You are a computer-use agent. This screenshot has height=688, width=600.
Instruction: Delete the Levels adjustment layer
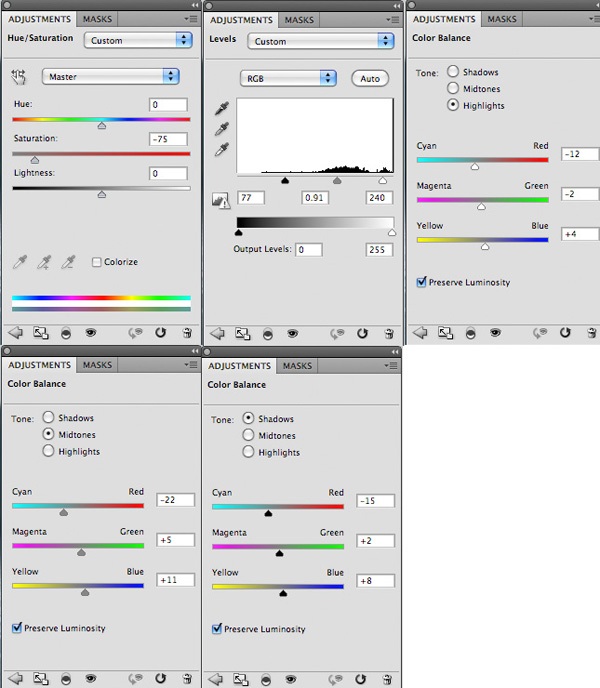[389, 334]
